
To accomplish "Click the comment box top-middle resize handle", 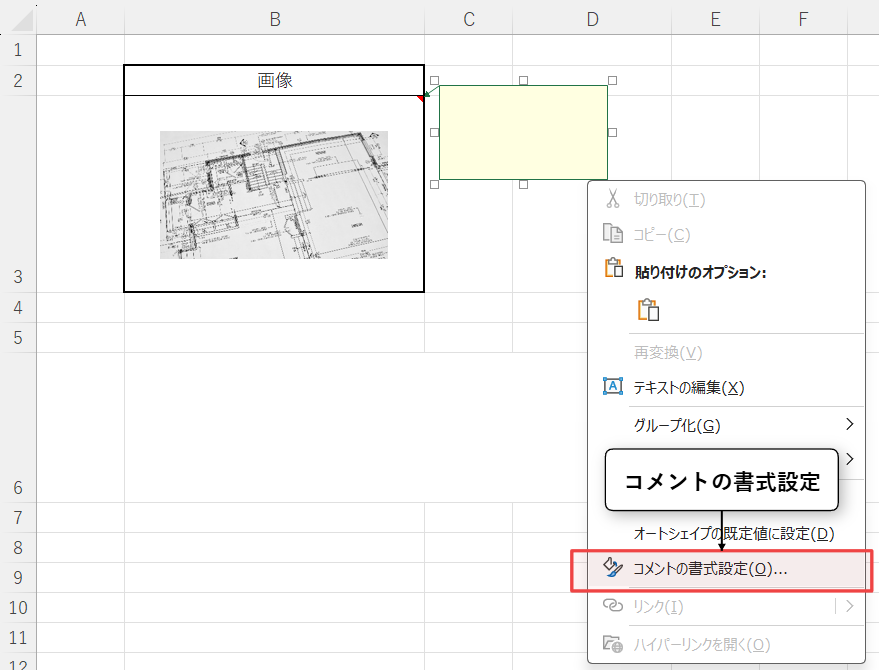I will click(523, 80).
